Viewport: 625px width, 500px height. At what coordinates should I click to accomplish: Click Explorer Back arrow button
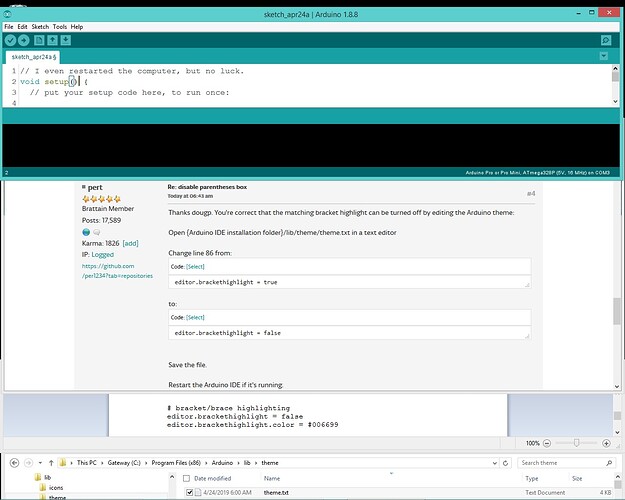(x=14, y=463)
